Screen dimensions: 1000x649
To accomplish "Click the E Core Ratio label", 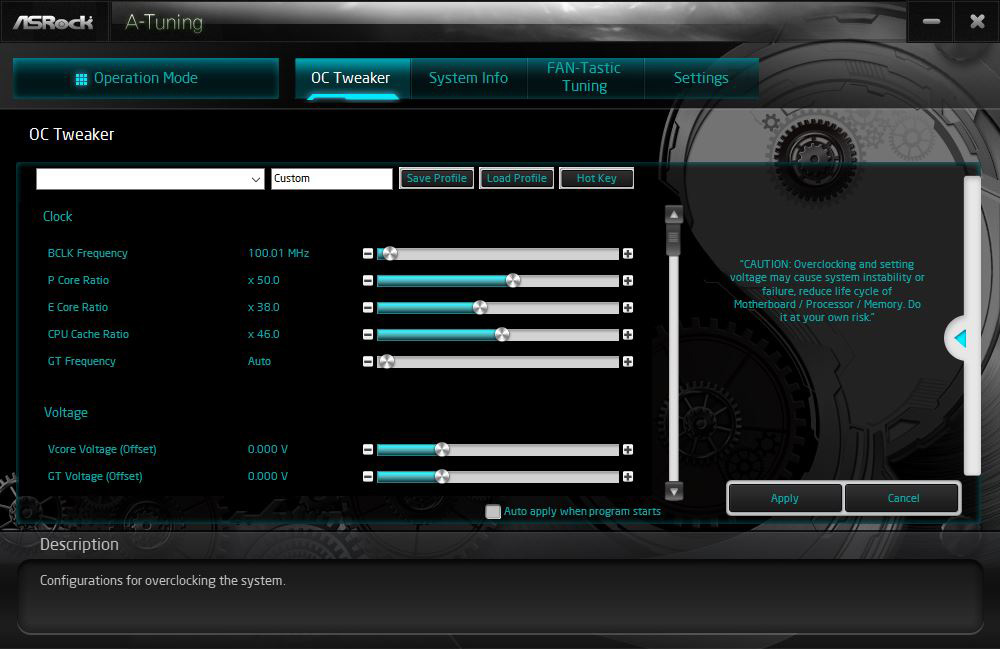I will point(78,307).
